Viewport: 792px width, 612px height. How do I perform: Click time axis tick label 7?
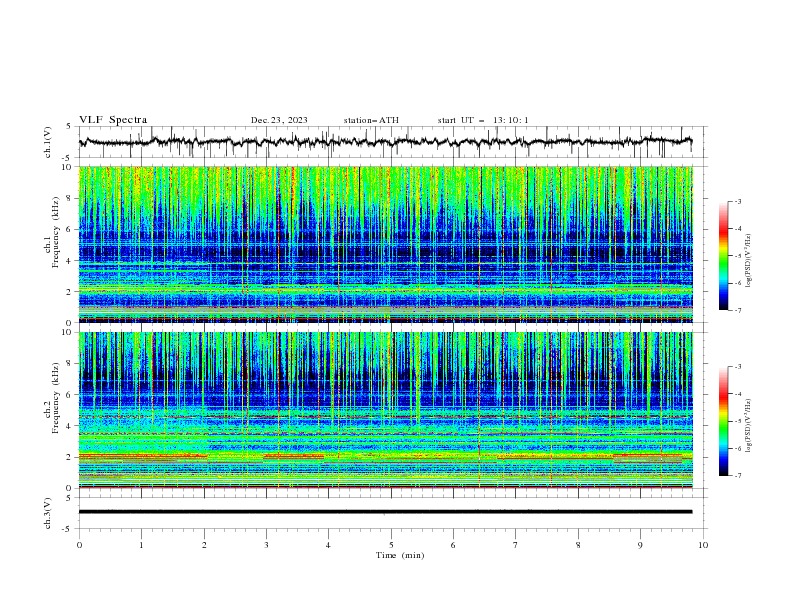coord(516,545)
